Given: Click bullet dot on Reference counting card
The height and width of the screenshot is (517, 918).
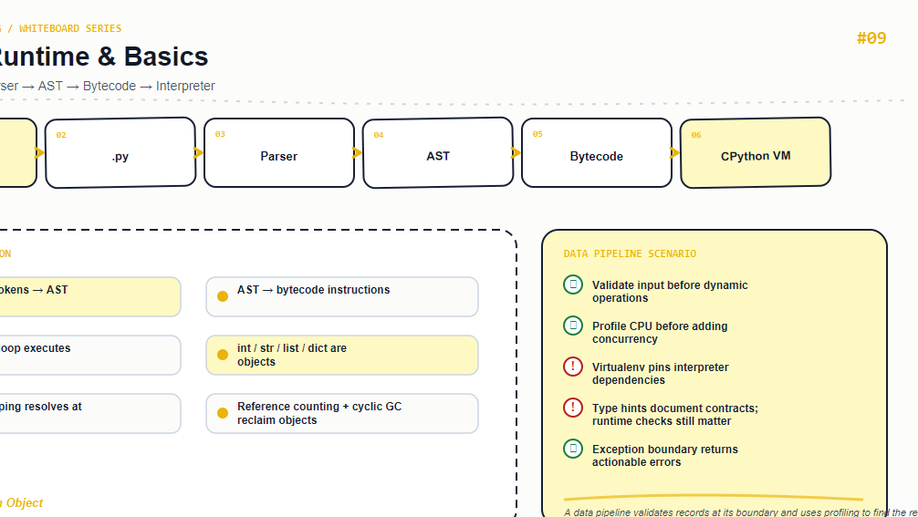Looking at the screenshot, I should click(222, 413).
